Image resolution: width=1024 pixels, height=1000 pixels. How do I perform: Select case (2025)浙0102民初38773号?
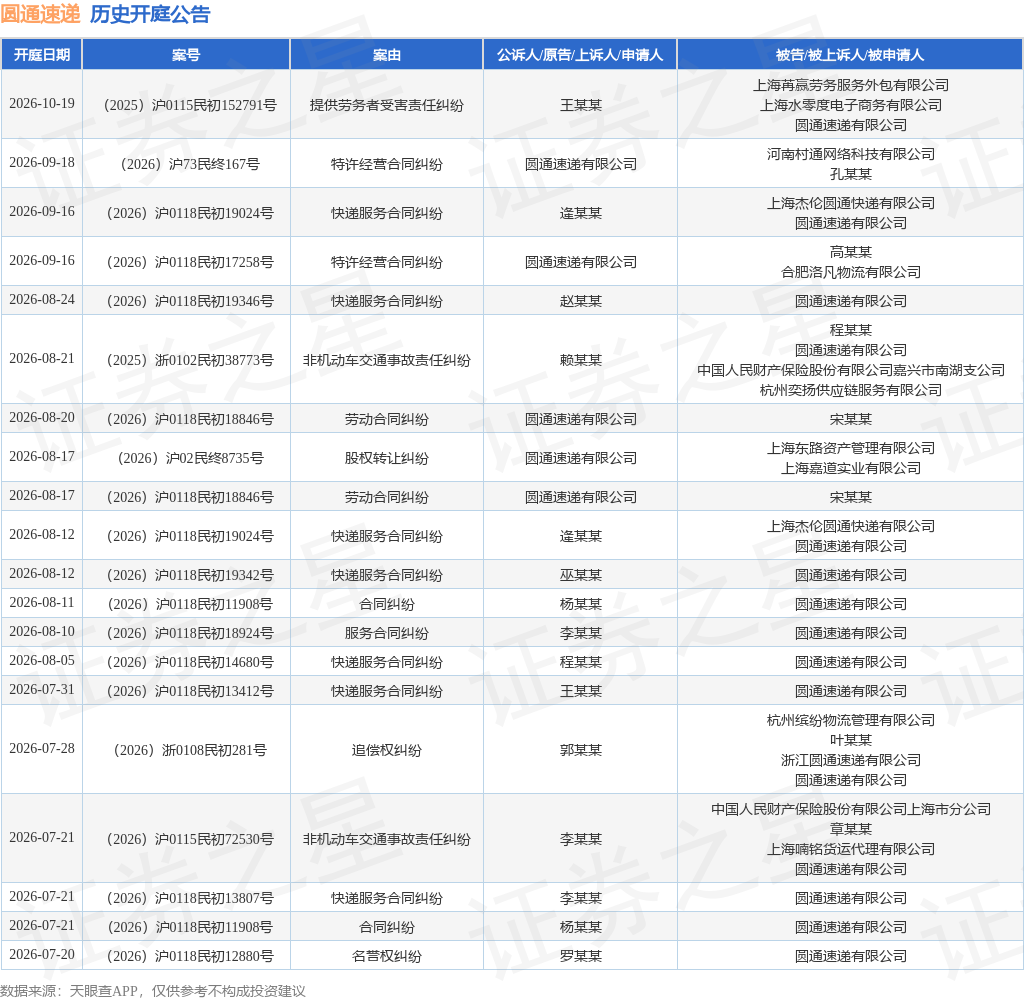189,360
